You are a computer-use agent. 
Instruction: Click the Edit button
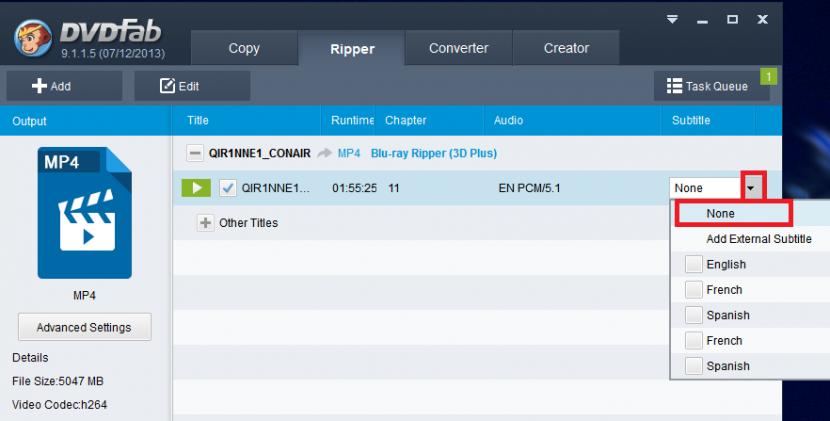(192, 86)
